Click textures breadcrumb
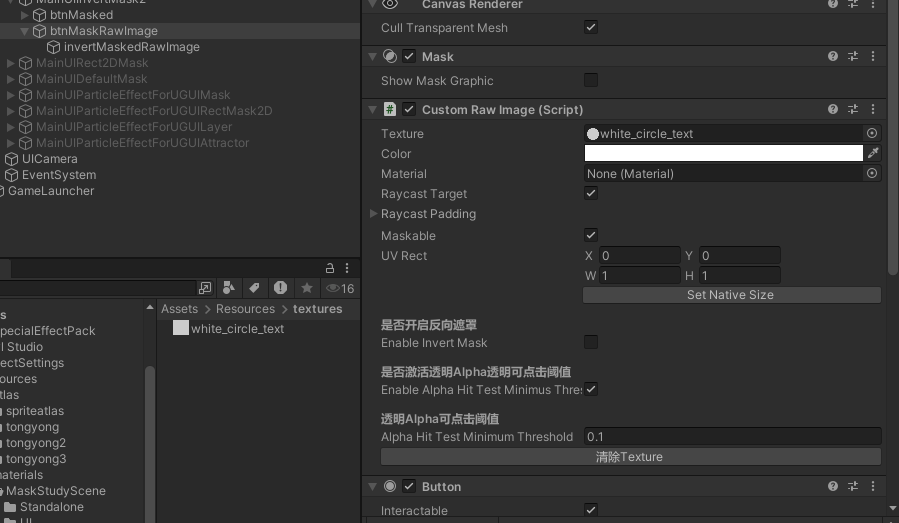Viewport: 899px width, 523px height. [x=318, y=309]
